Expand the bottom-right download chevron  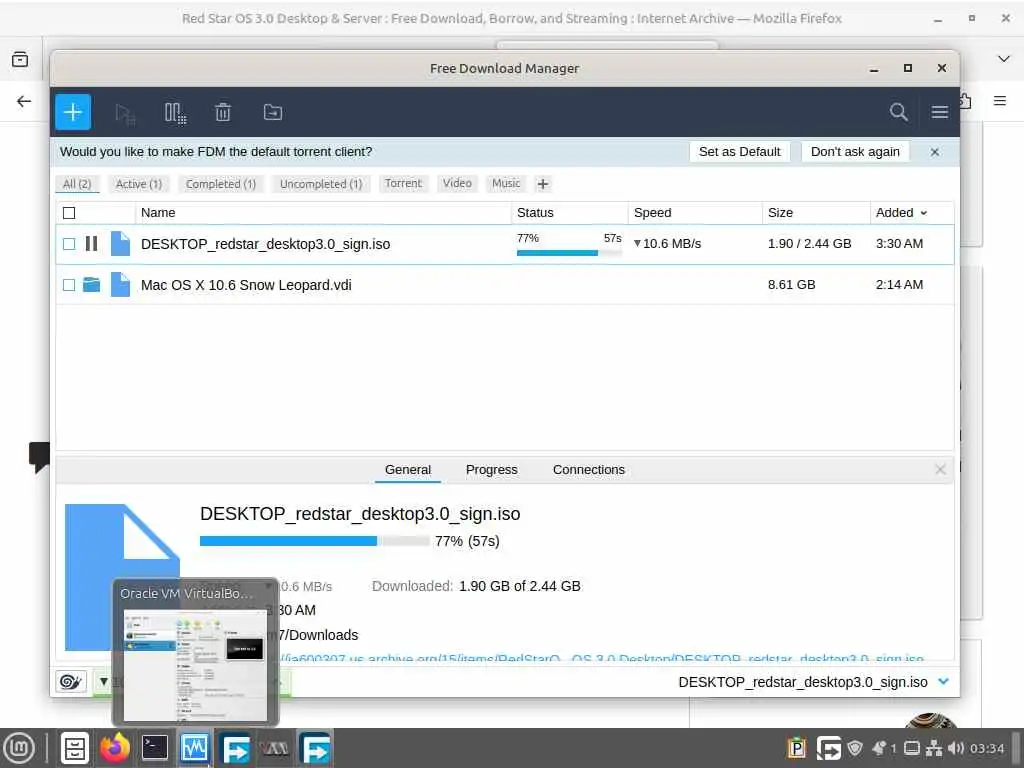(943, 681)
